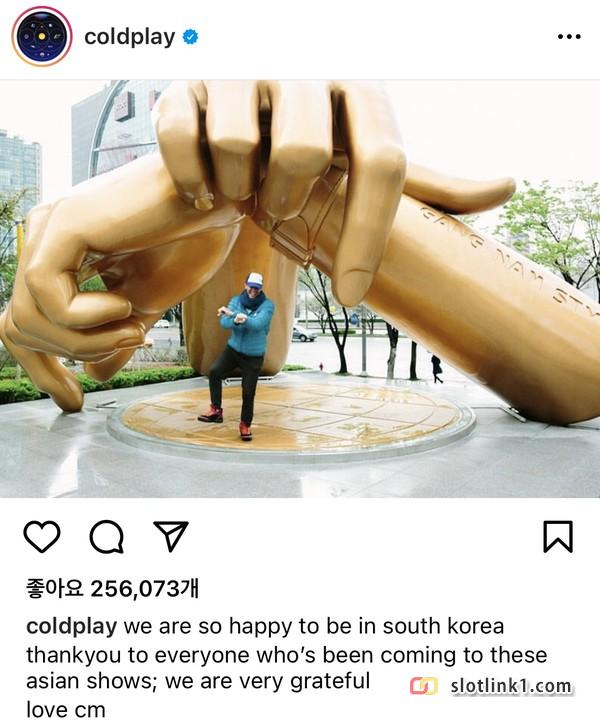
Task: Select the caption line about south korea
Action: pos(265,626)
